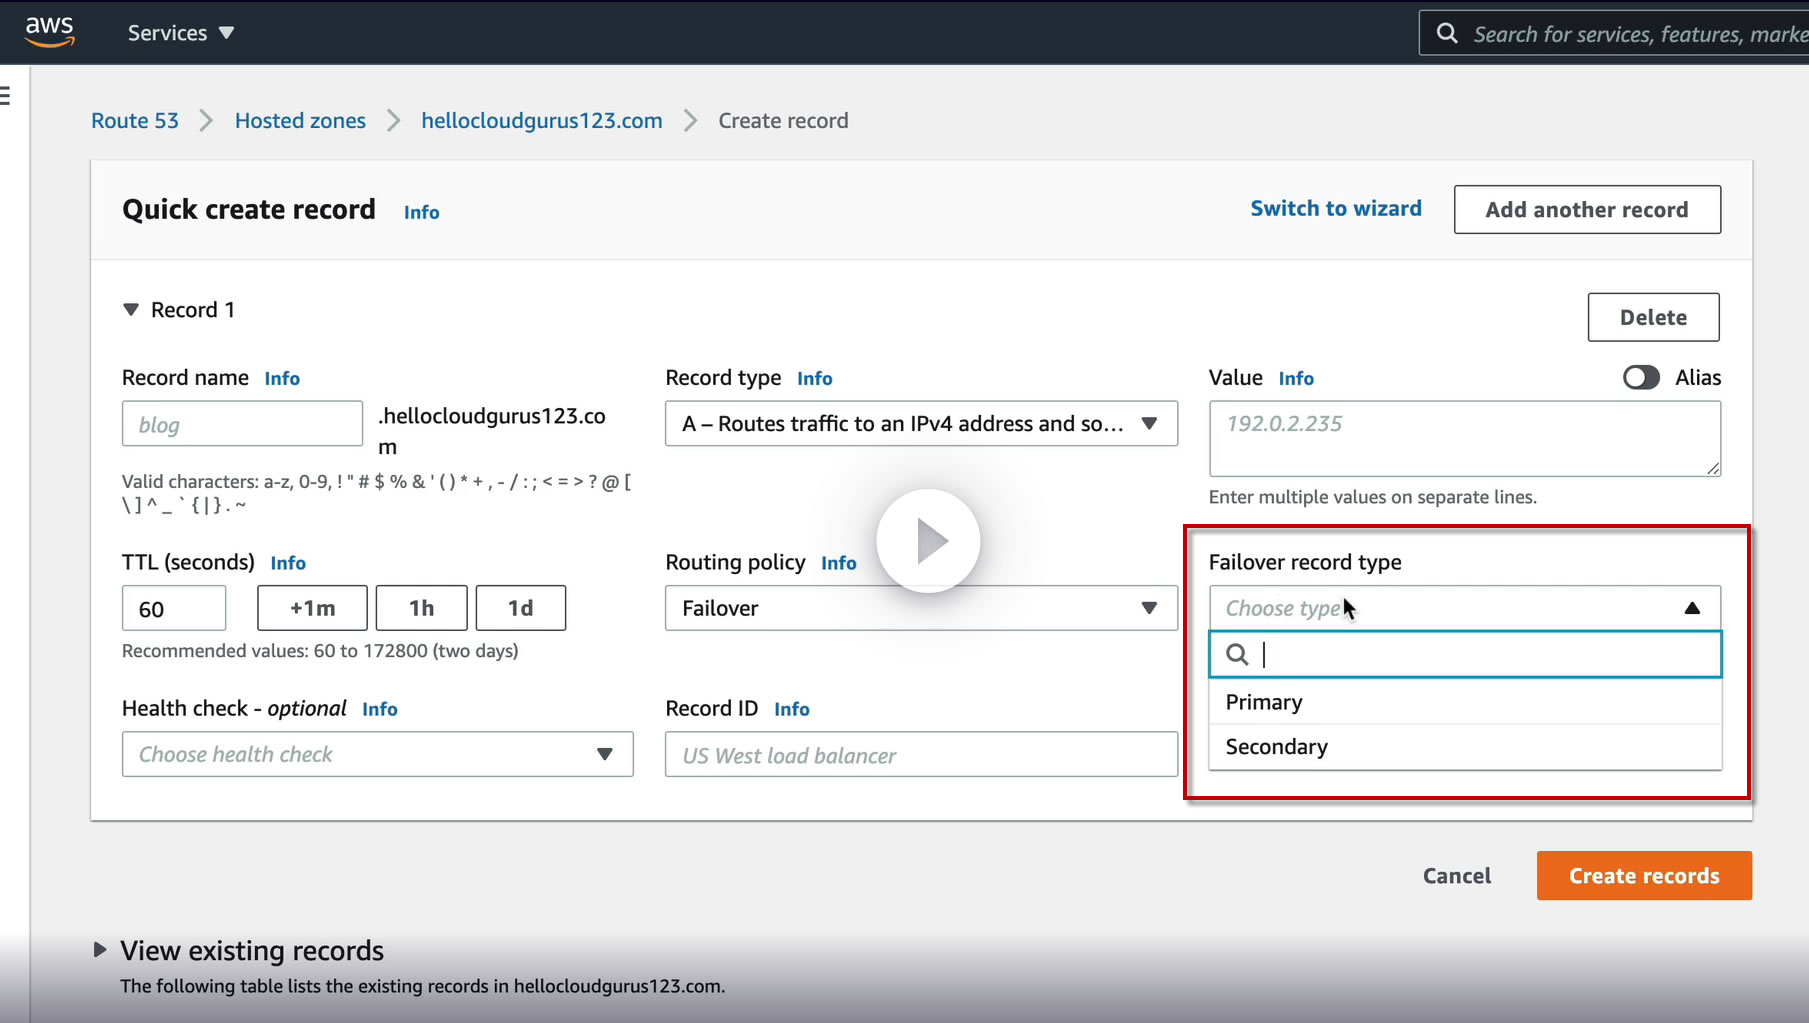Go to Route 53 breadcrumb
1809x1023 pixels.
135,121
